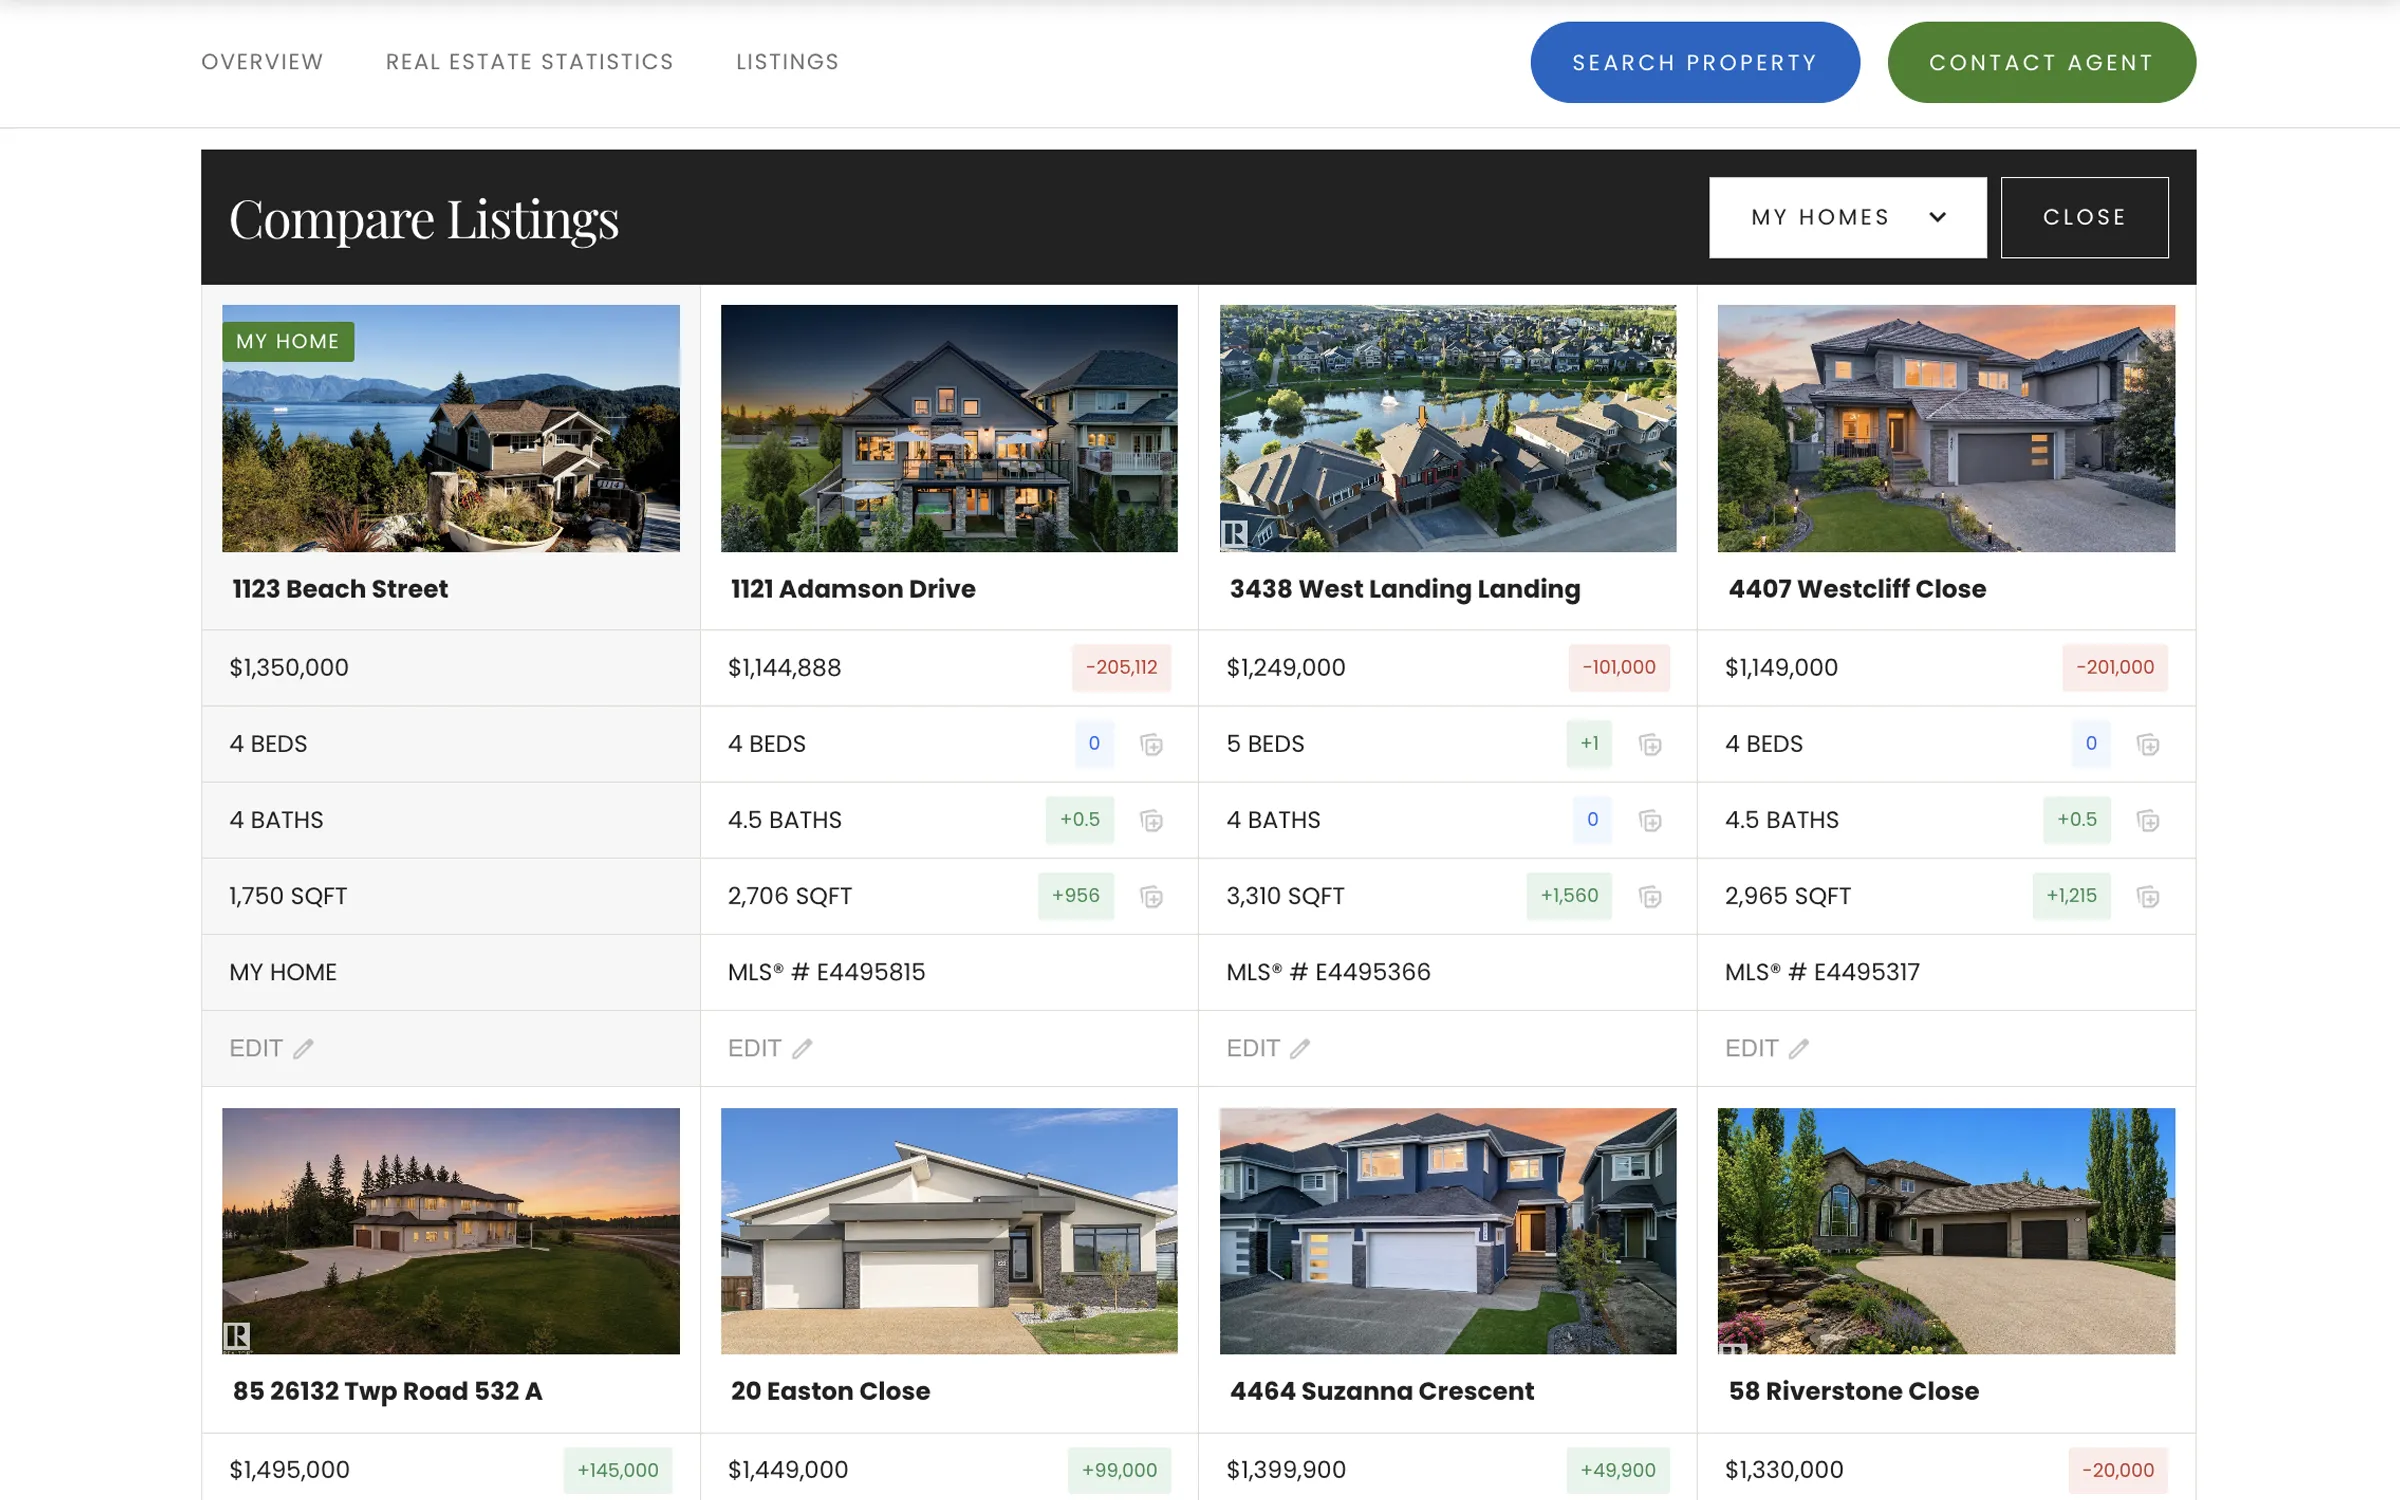Open the Overview tab
This screenshot has height=1500, width=2400.
(x=262, y=62)
